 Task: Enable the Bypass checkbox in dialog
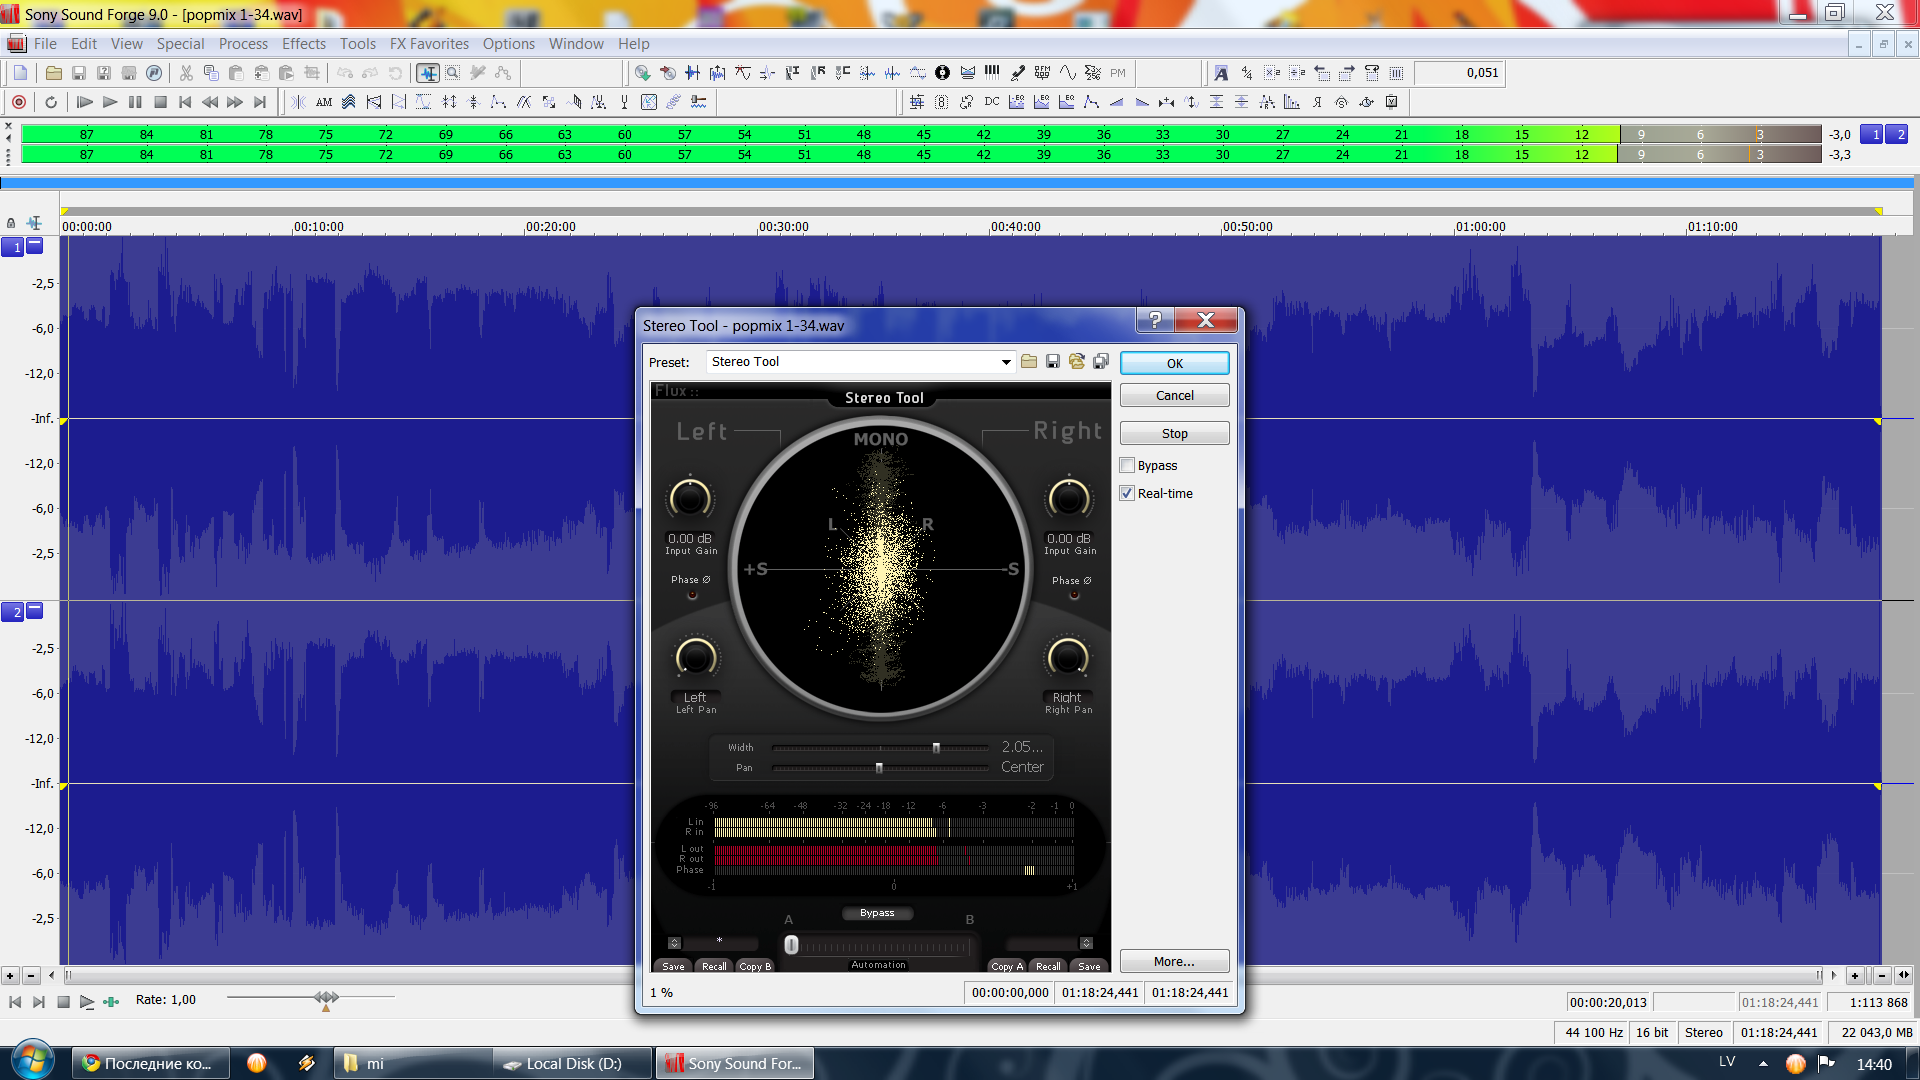(1127, 465)
